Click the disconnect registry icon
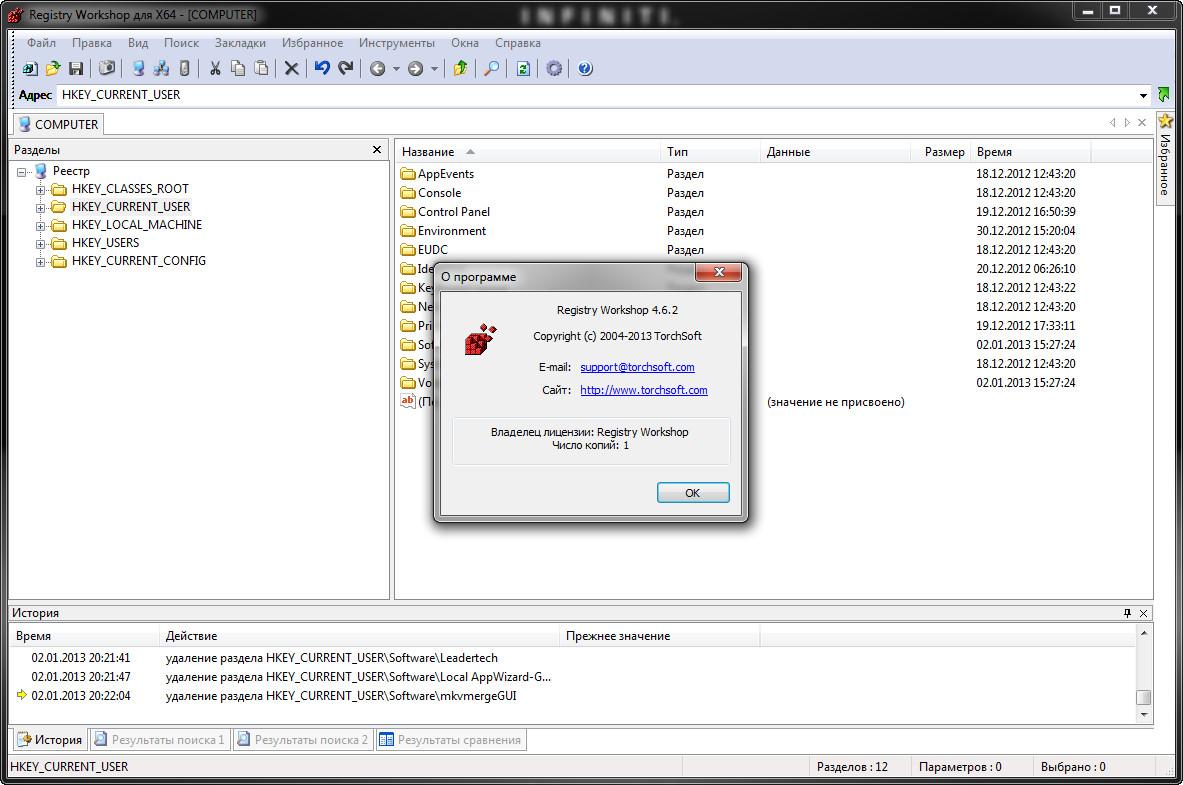The width and height of the screenshot is (1183, 785). click(x=184, y=69)
